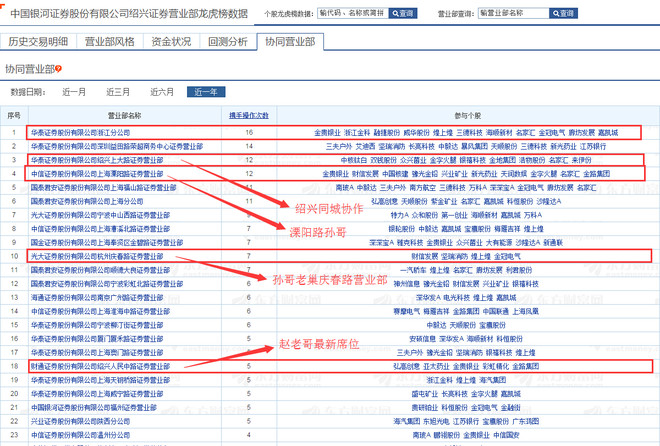
Task: Open 财通证券 绍兴人民中路营业部 link
Action: 100,366
